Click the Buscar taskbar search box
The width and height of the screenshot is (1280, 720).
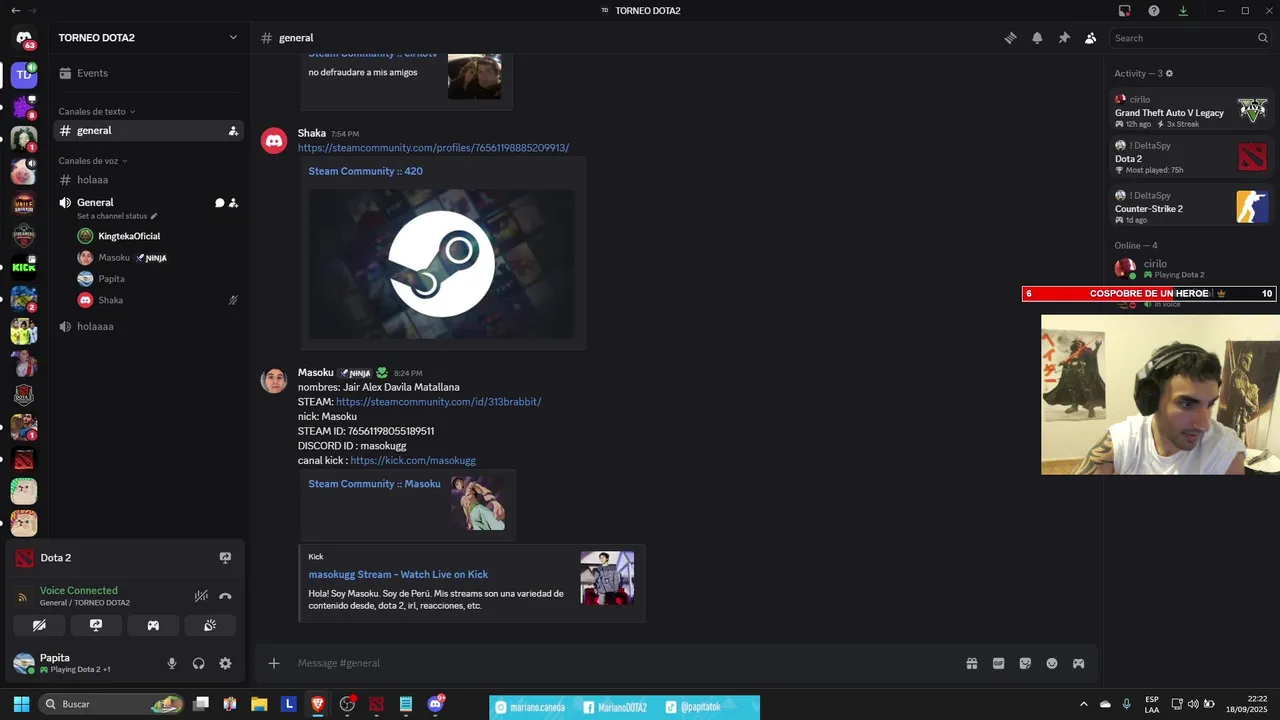pos(112,704)
